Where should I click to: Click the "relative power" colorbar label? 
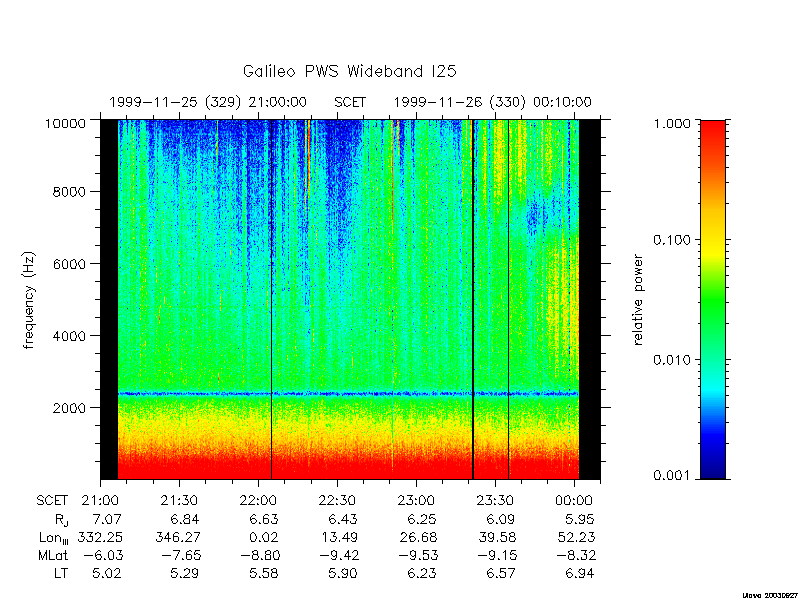(638, 300)
